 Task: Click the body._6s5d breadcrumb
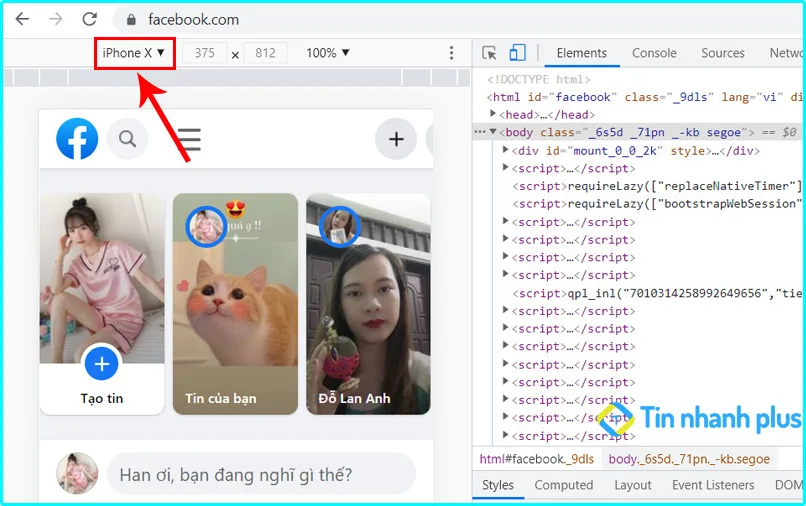click(689, 459)
